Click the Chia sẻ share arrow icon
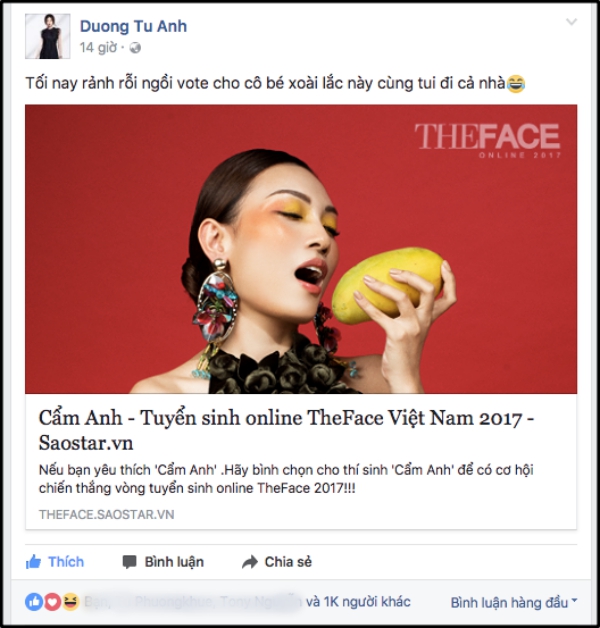Image resolution: width=600 pixels, height=628 pixels. 250,562
